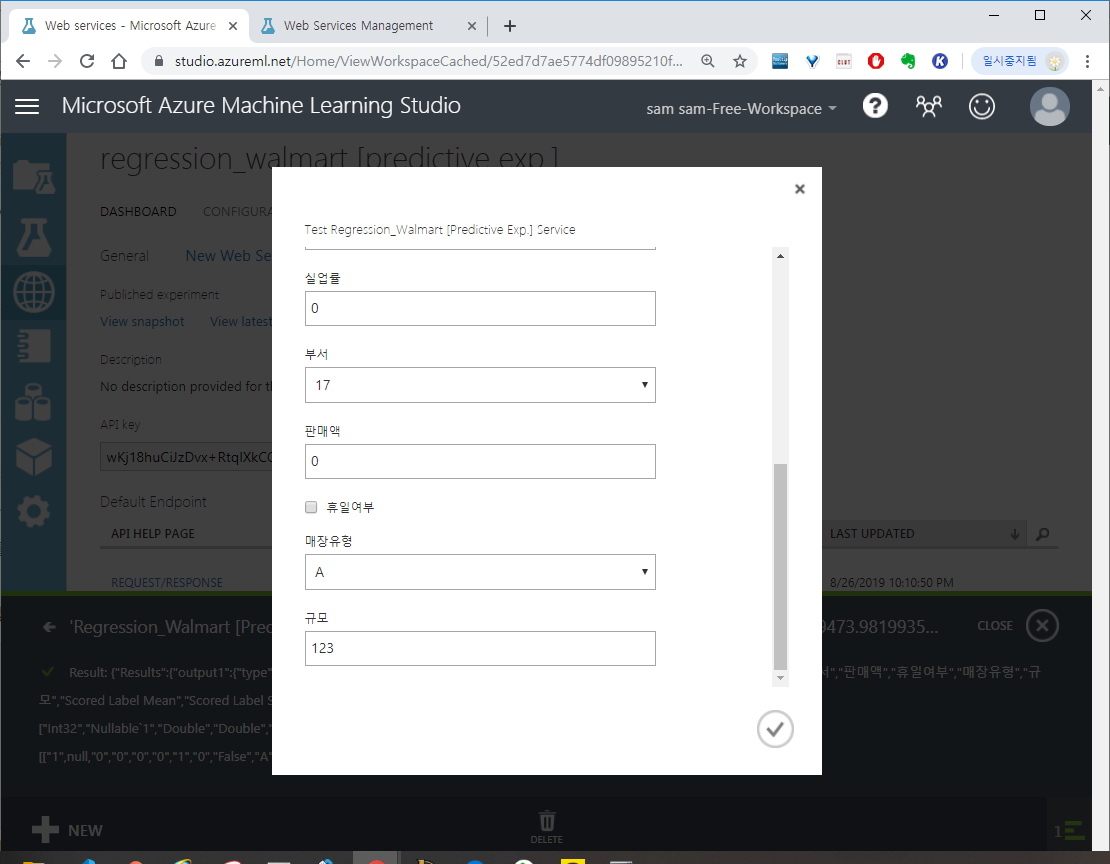Click the browser address bar URL
1110x864 pixels.
pos(428,61)
